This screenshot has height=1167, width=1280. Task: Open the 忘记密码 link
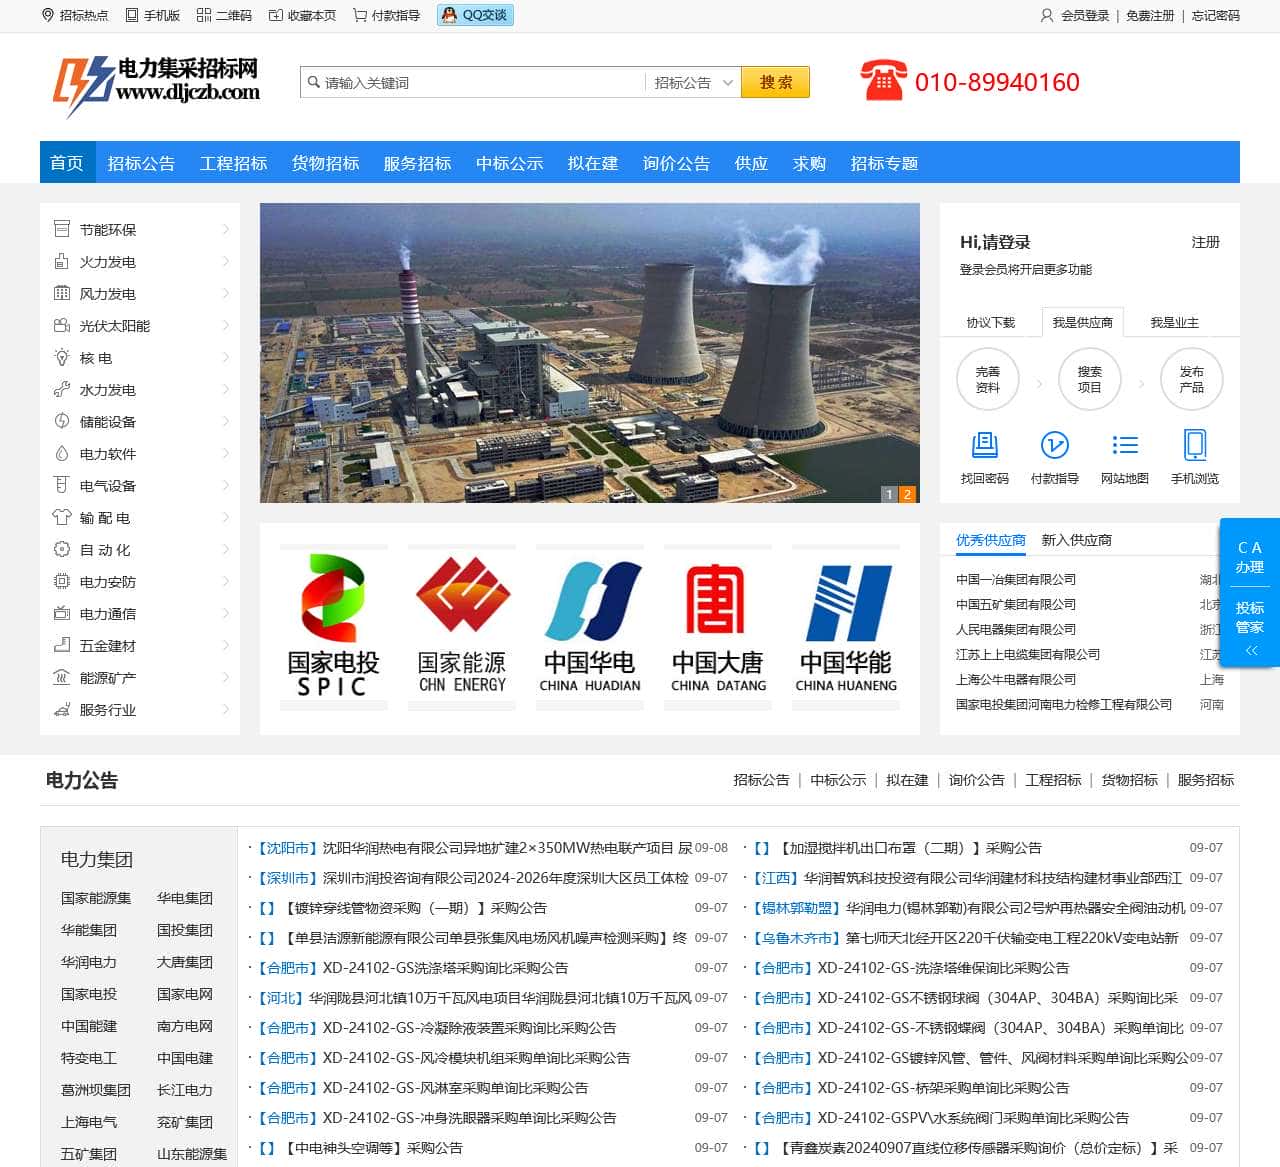[x=1216, y=15]
